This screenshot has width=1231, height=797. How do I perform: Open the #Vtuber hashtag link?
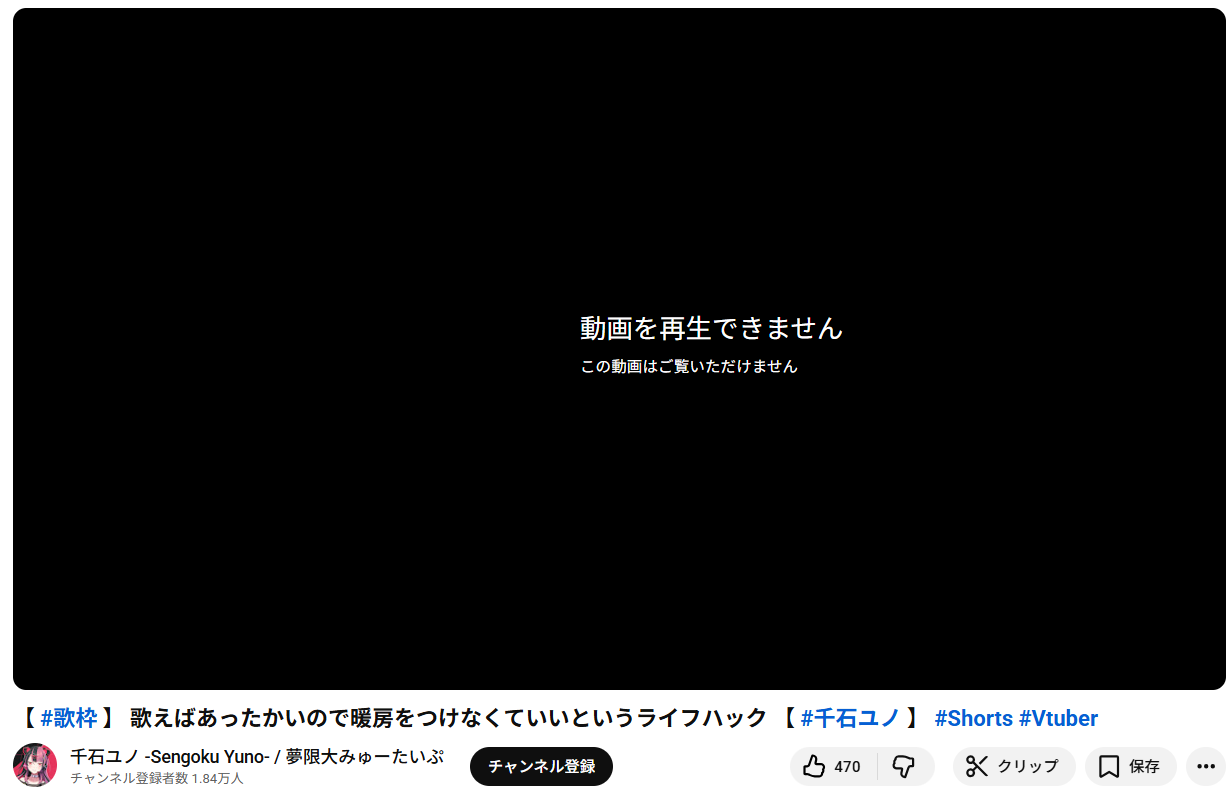tap(1058, 718)
